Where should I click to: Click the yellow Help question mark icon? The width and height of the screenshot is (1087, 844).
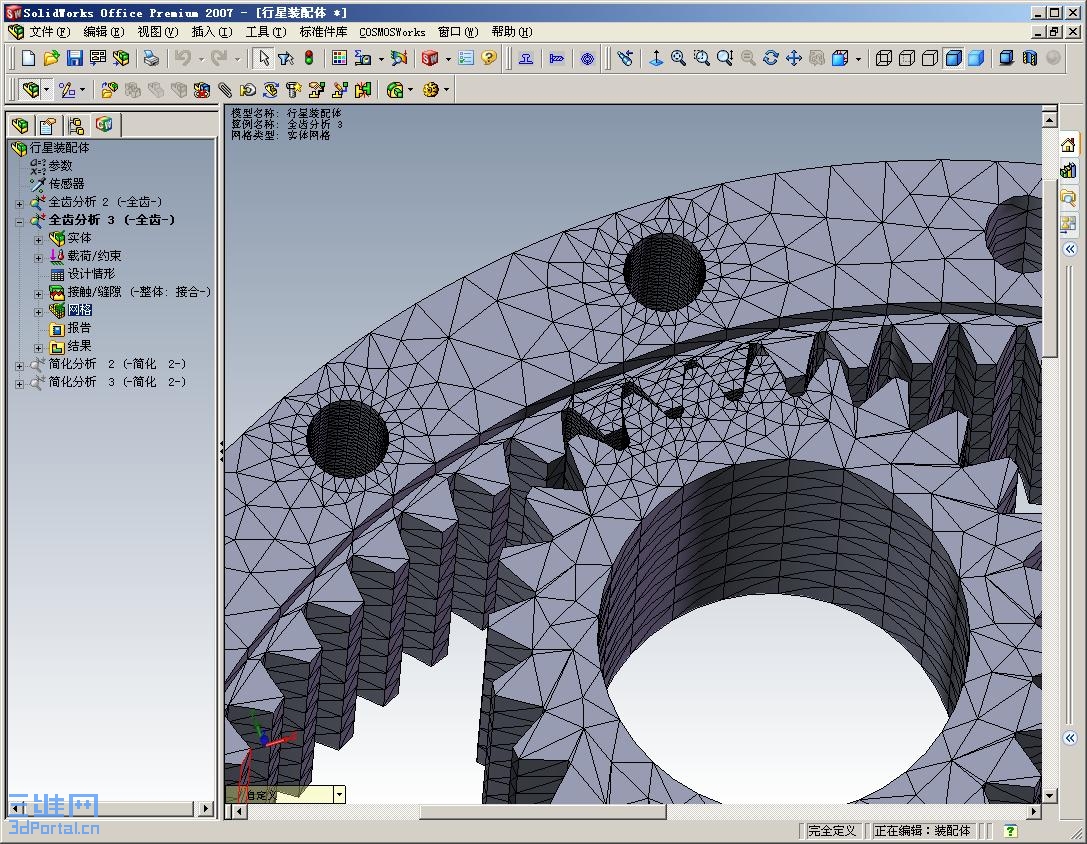pyautogui.click(x=489, y=59)
